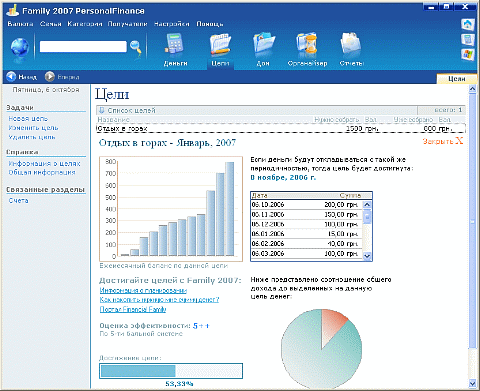Viewport: 480px width, 391px height.
Task: Click Удалить цель link
Action: tap(32, 137)
